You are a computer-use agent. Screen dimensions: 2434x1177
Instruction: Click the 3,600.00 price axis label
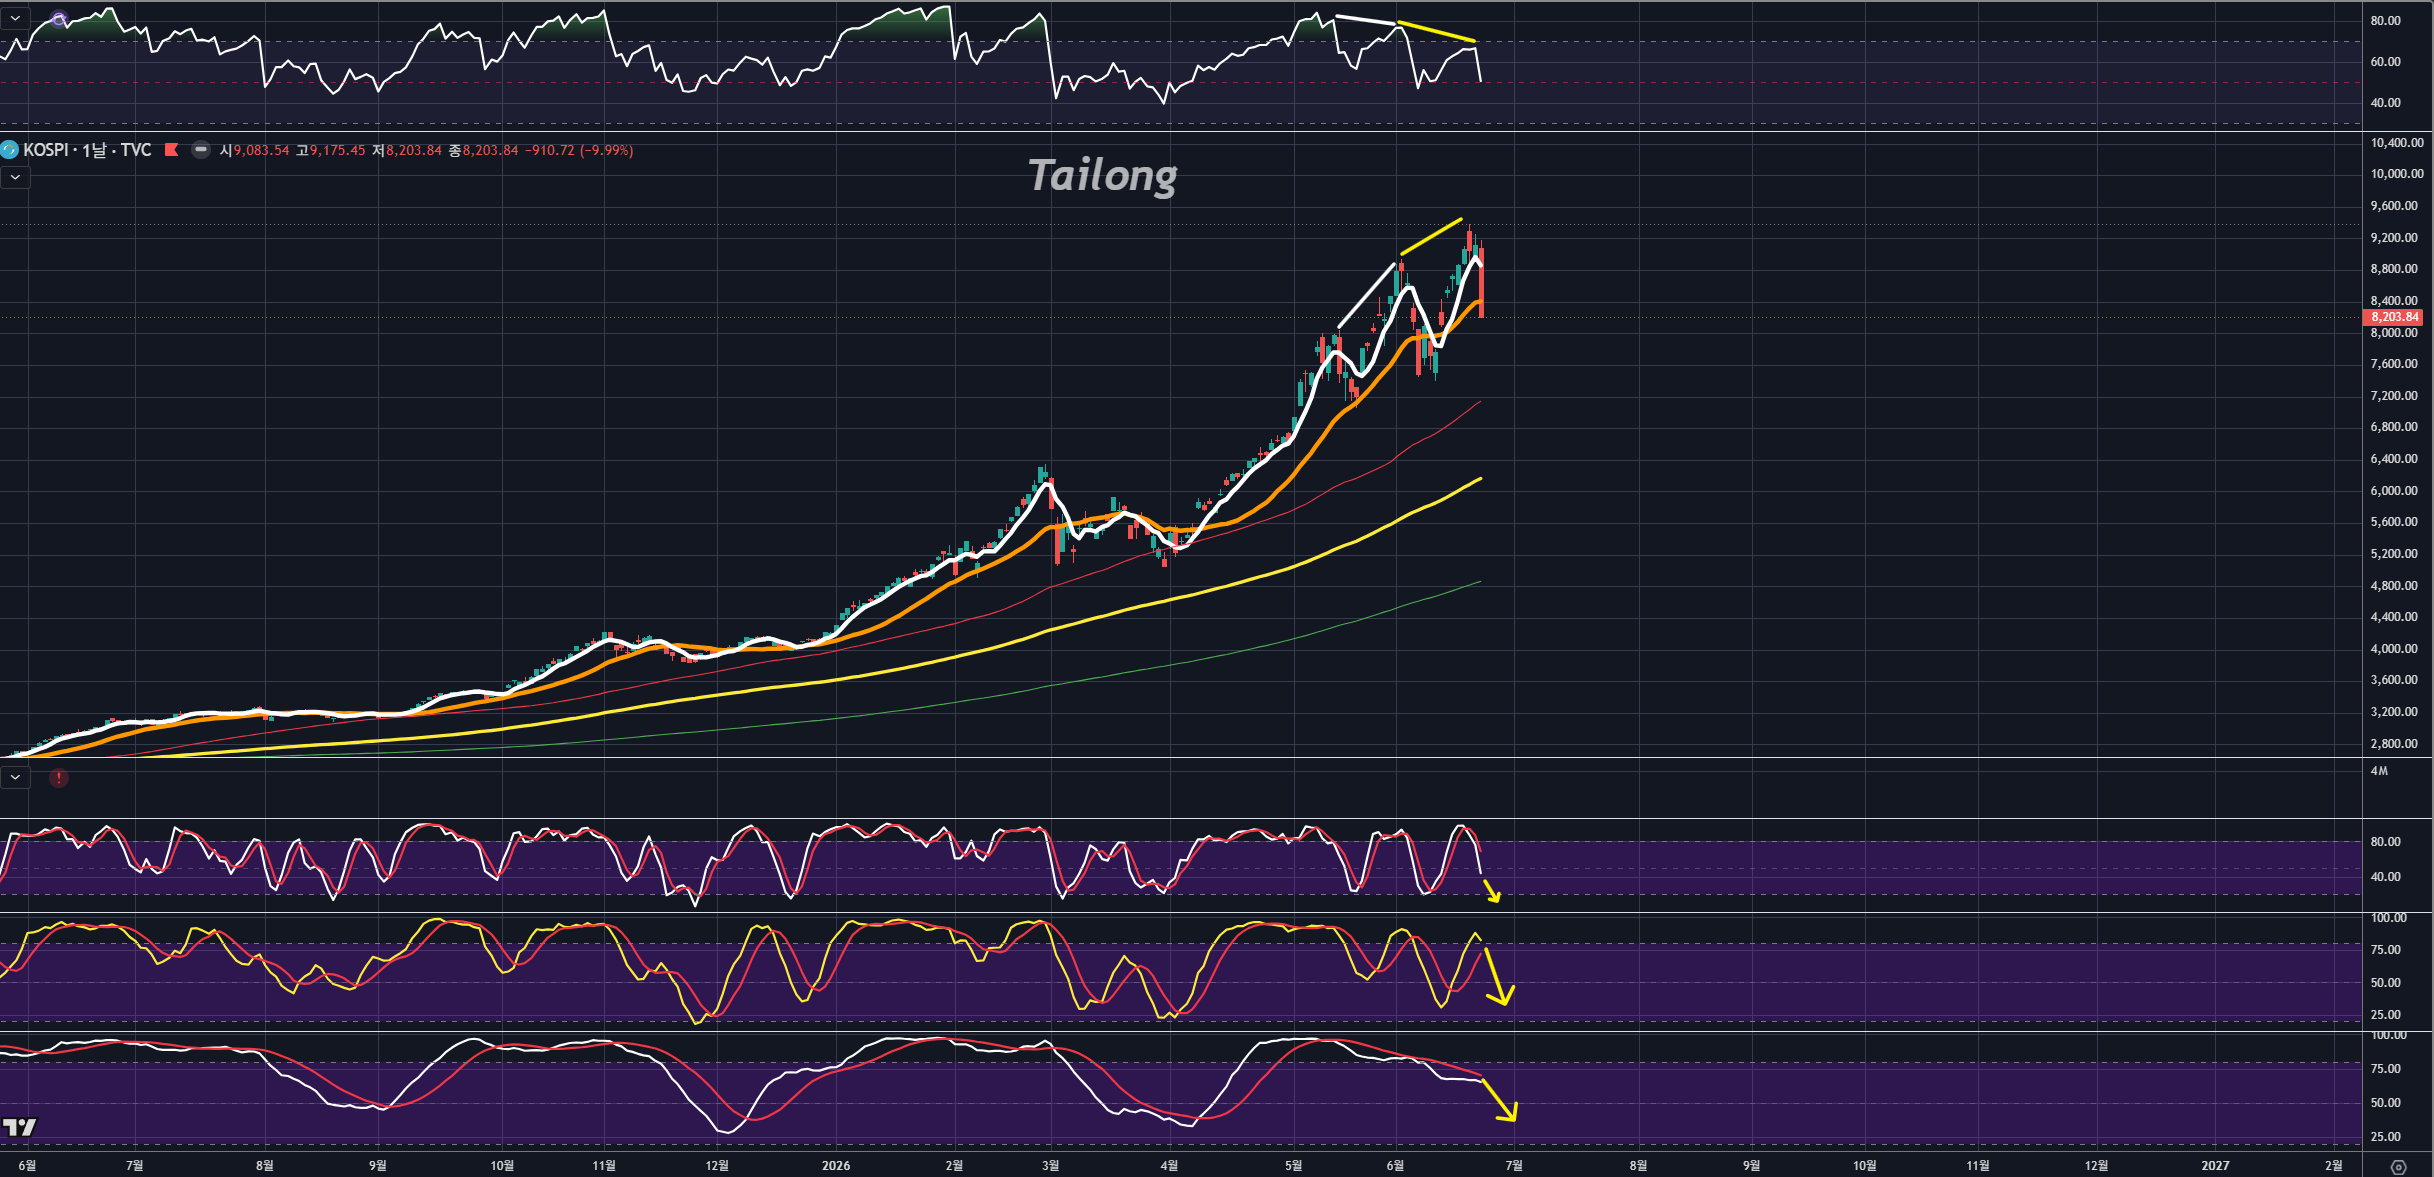(x=2394, y=680)
